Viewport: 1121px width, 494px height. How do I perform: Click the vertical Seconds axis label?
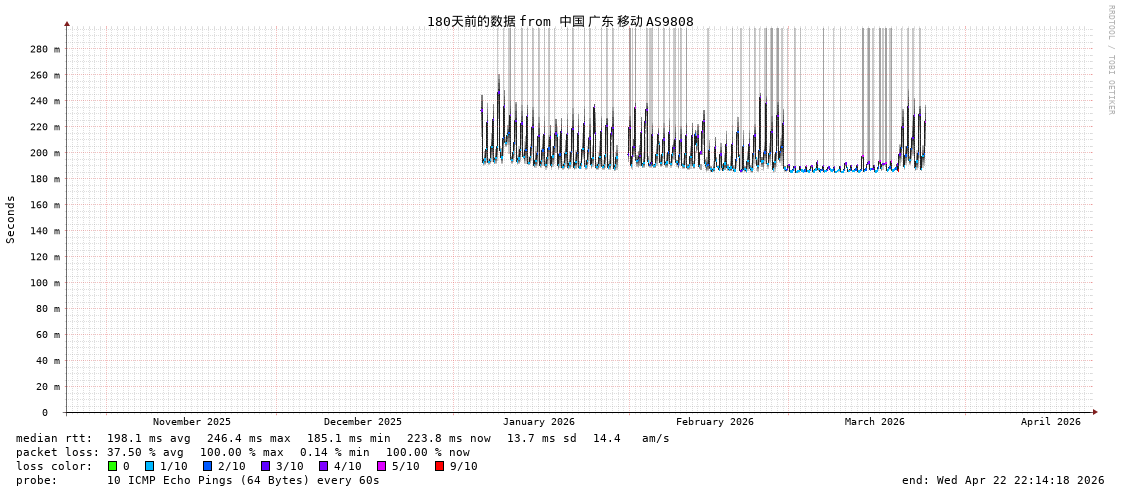11,219
